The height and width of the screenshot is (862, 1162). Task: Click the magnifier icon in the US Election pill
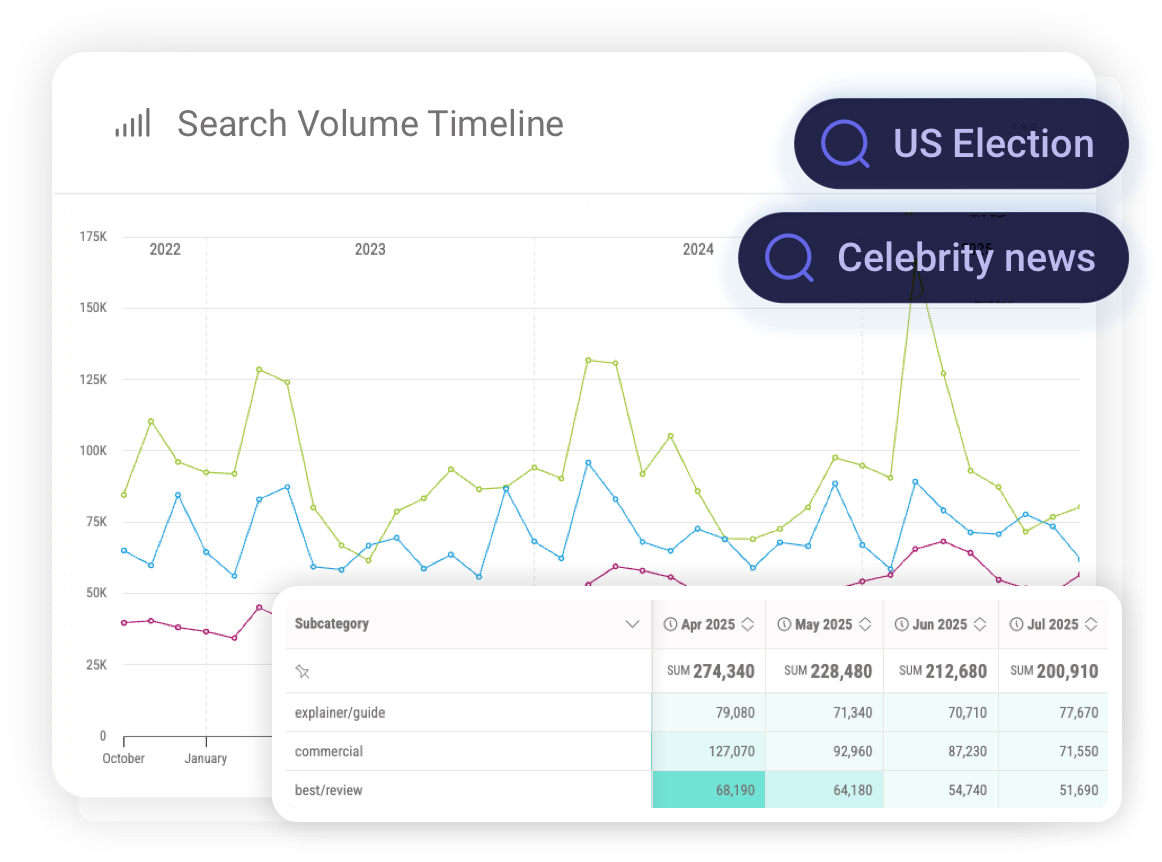pyautogui.click(x=845, y=143)
